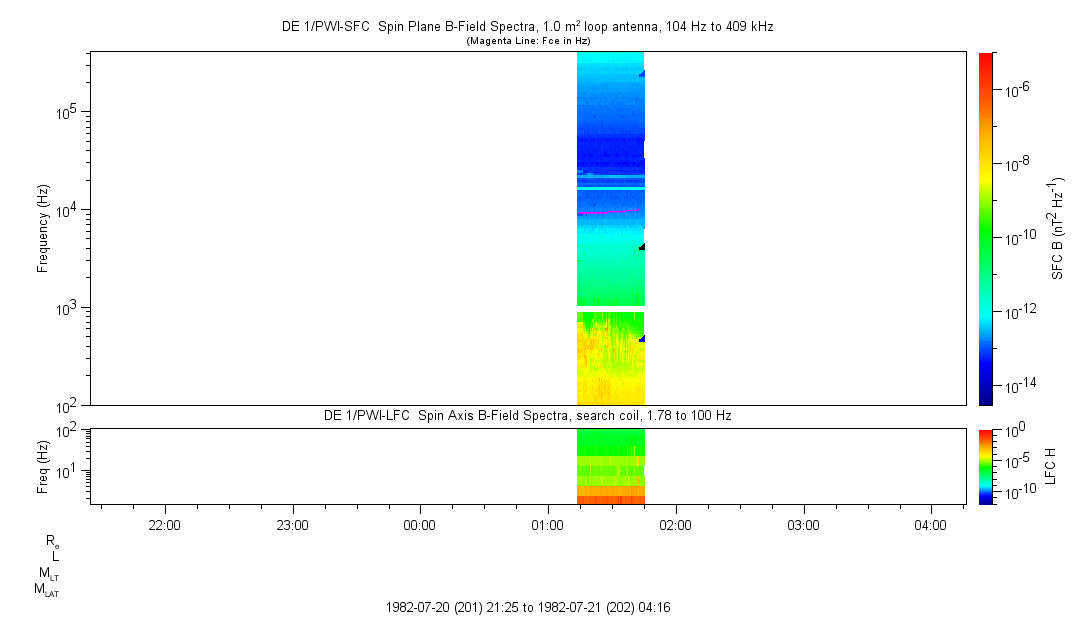
Task: Click the MLAT ephemeris row label
Action: [47, 589]
